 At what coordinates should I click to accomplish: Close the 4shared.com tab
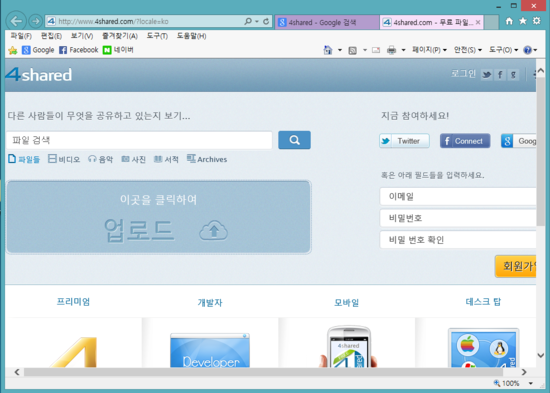click(478, 22)
